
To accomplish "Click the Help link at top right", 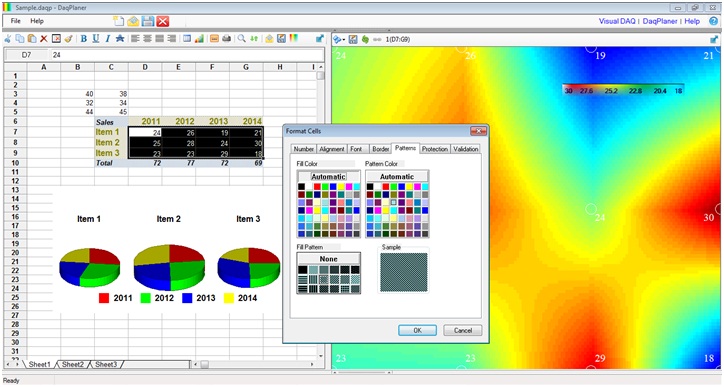I will click(692, 21).
